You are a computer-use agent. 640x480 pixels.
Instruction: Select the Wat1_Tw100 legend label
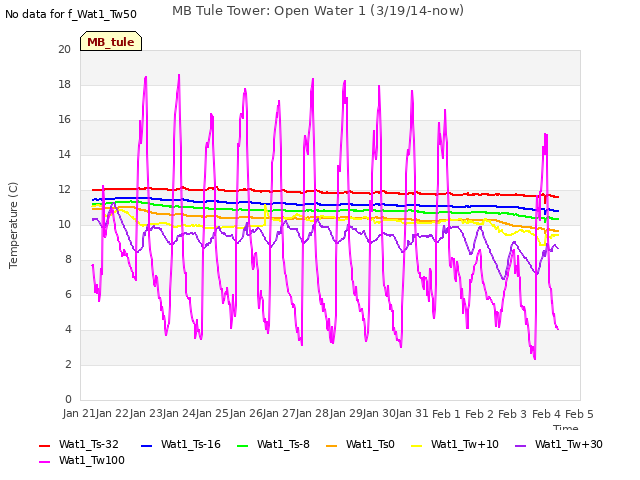point(92,460)
